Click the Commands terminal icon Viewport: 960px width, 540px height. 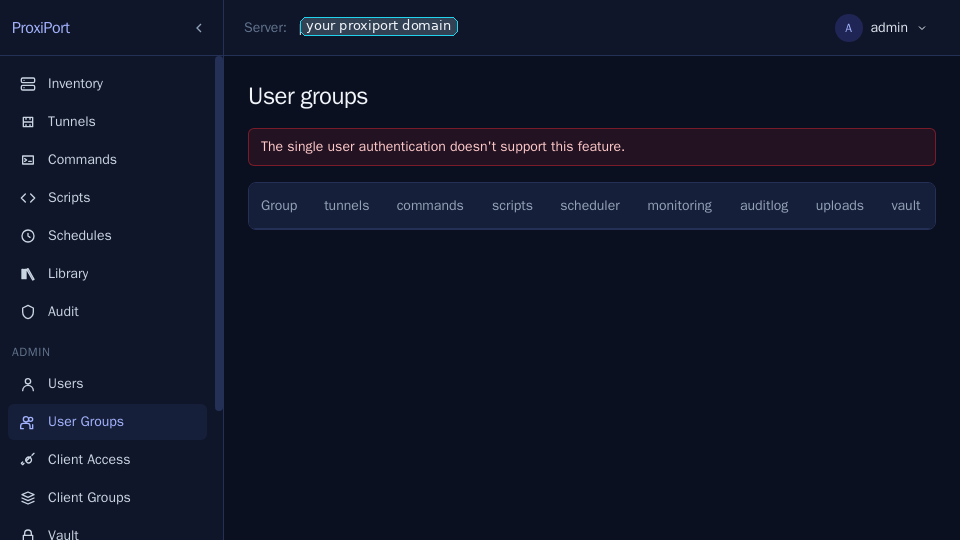[28, 160]
